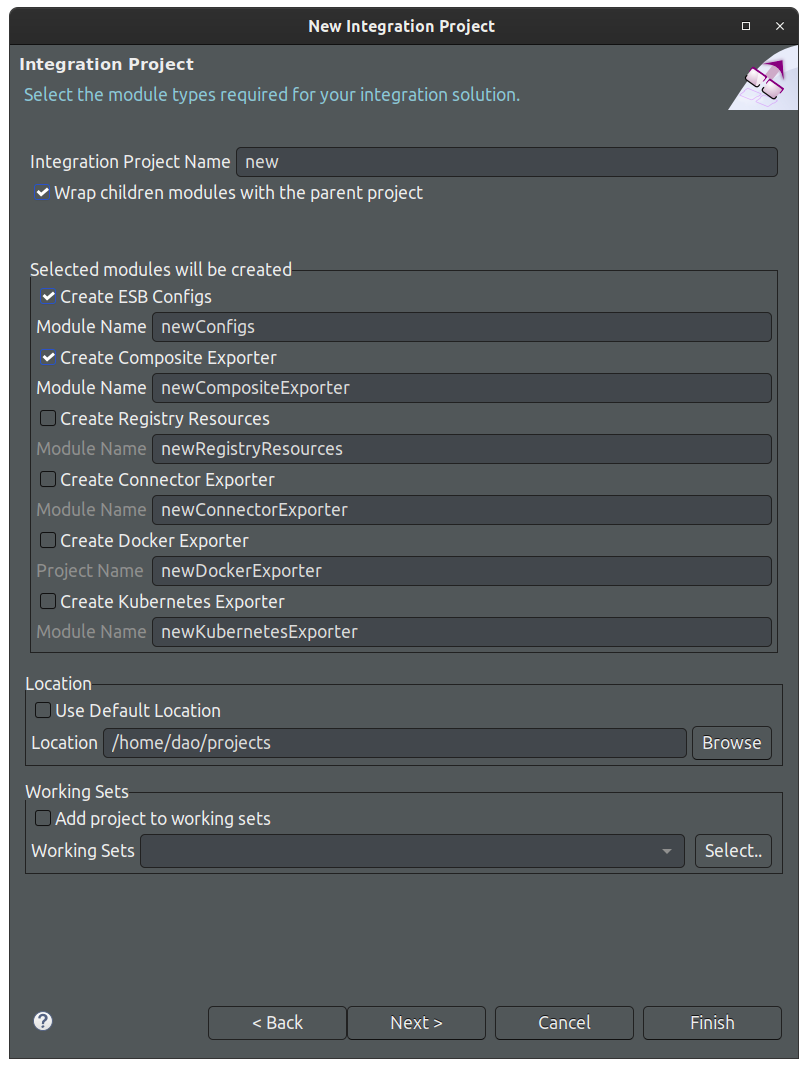This screenshot has height=1068, width=808.
Task: Uncheck Create ESB Configs
Action: coord(48,296)
